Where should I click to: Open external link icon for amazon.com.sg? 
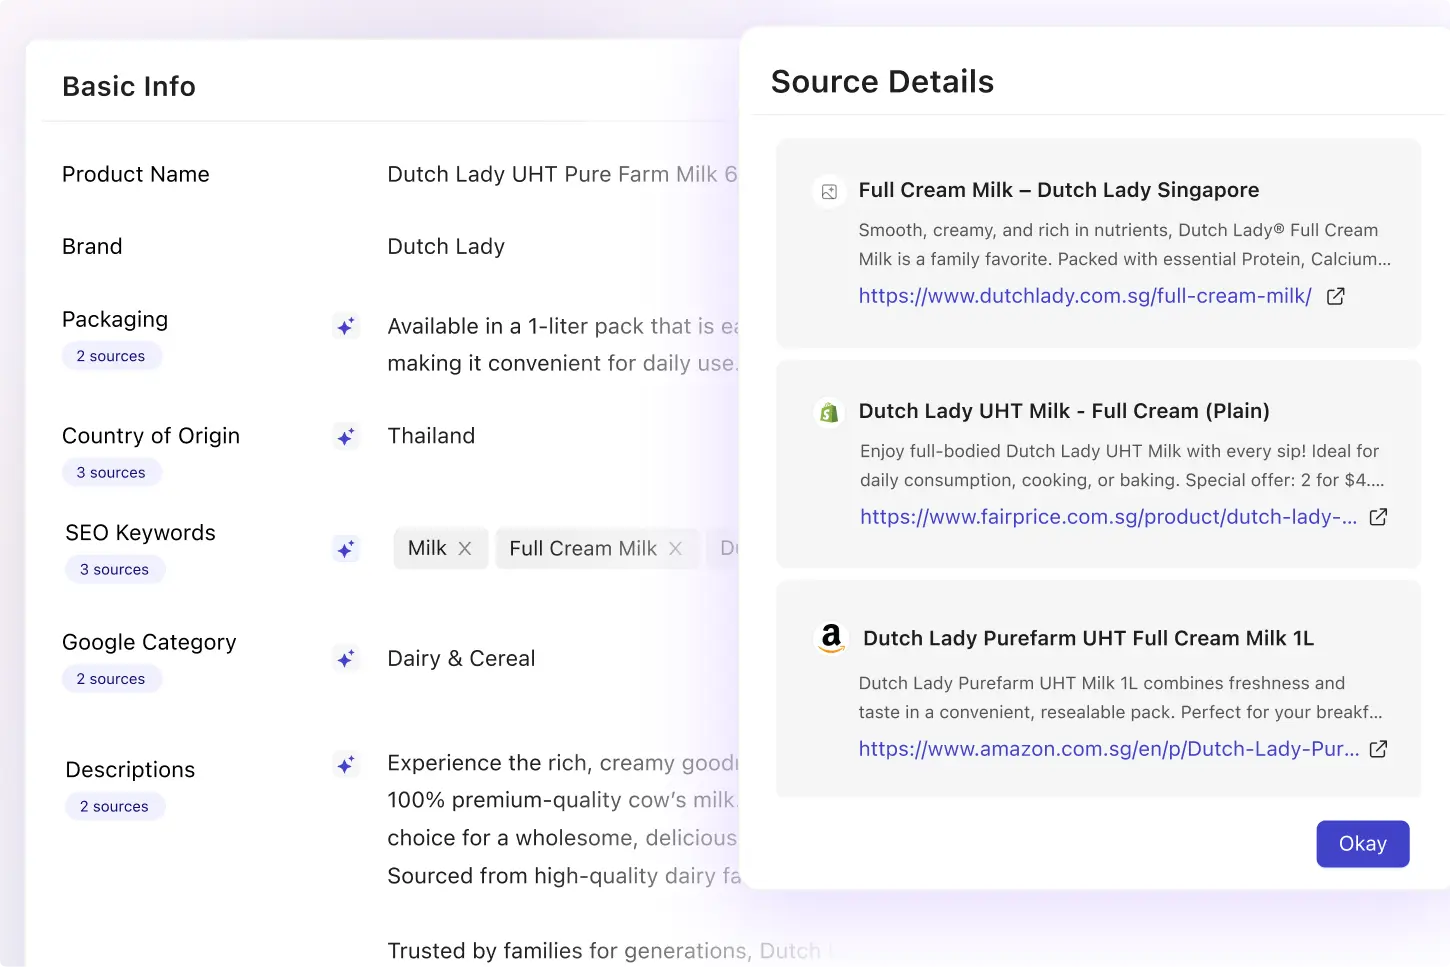[x=1378, y=749]
